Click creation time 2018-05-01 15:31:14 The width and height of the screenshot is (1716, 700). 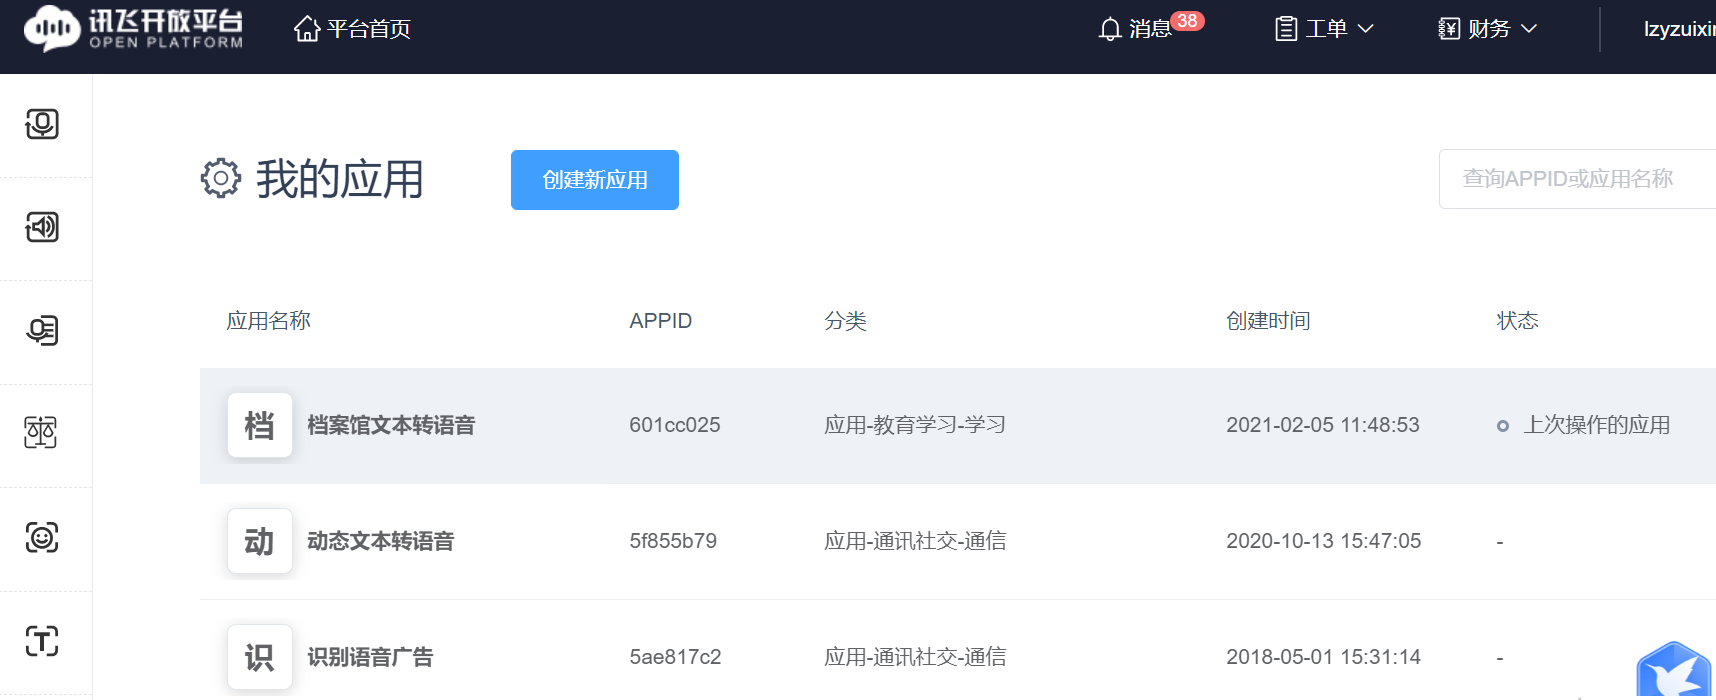pyautogui.click(x=1324, y=657)
